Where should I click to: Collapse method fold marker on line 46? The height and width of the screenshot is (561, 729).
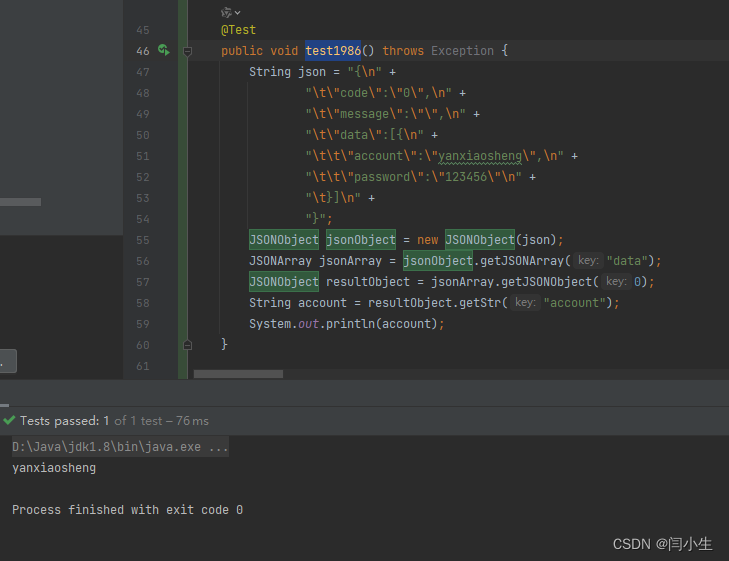tap(187, 51)
